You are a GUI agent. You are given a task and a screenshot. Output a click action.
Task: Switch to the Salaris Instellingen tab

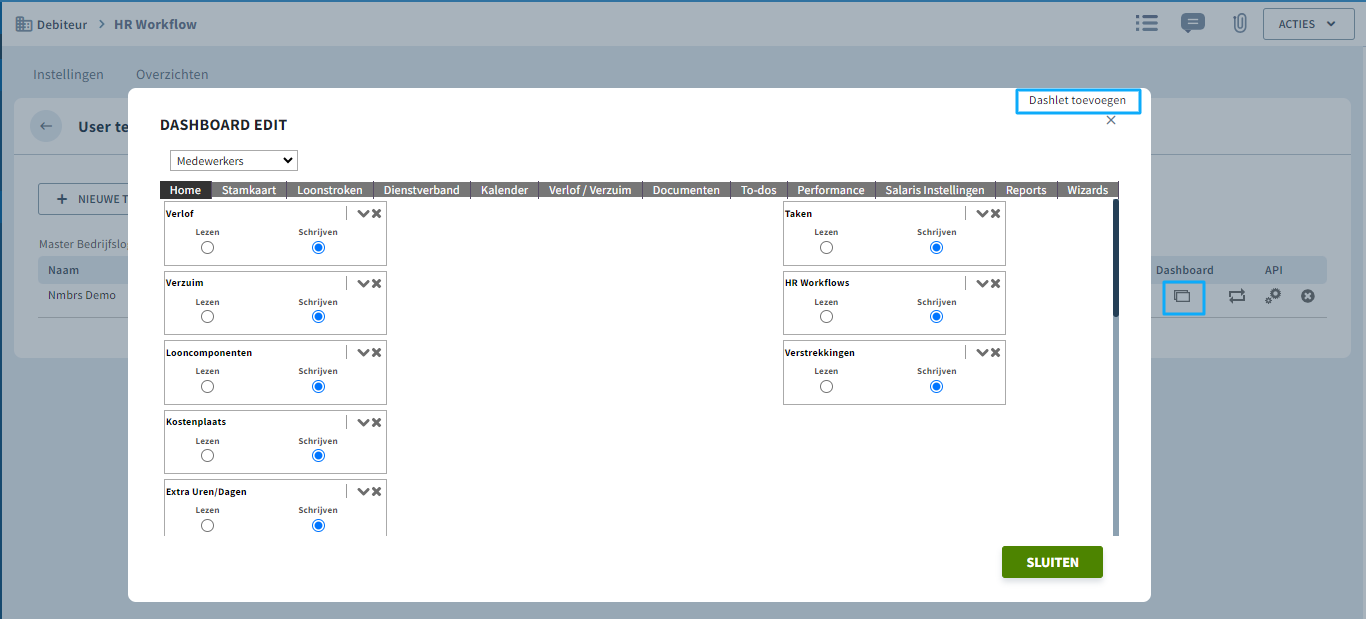click(x=935, y=190)
